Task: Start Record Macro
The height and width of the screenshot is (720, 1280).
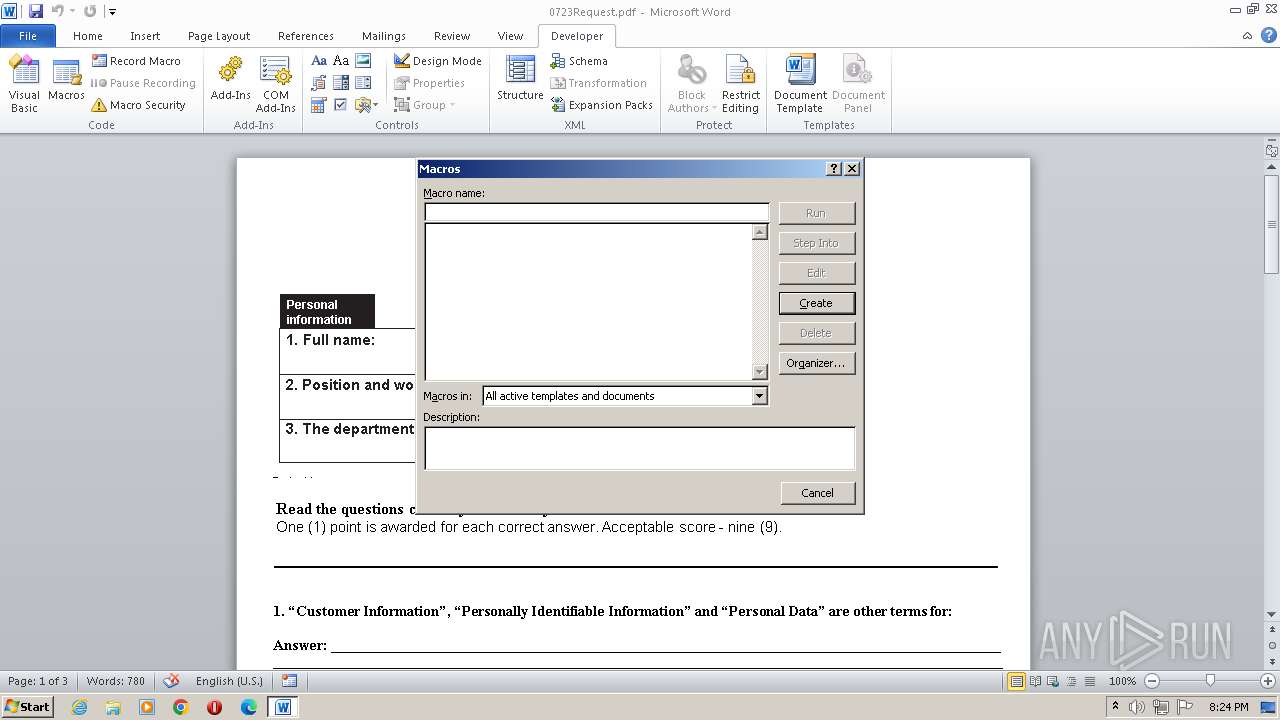Action: coord(136,61)
